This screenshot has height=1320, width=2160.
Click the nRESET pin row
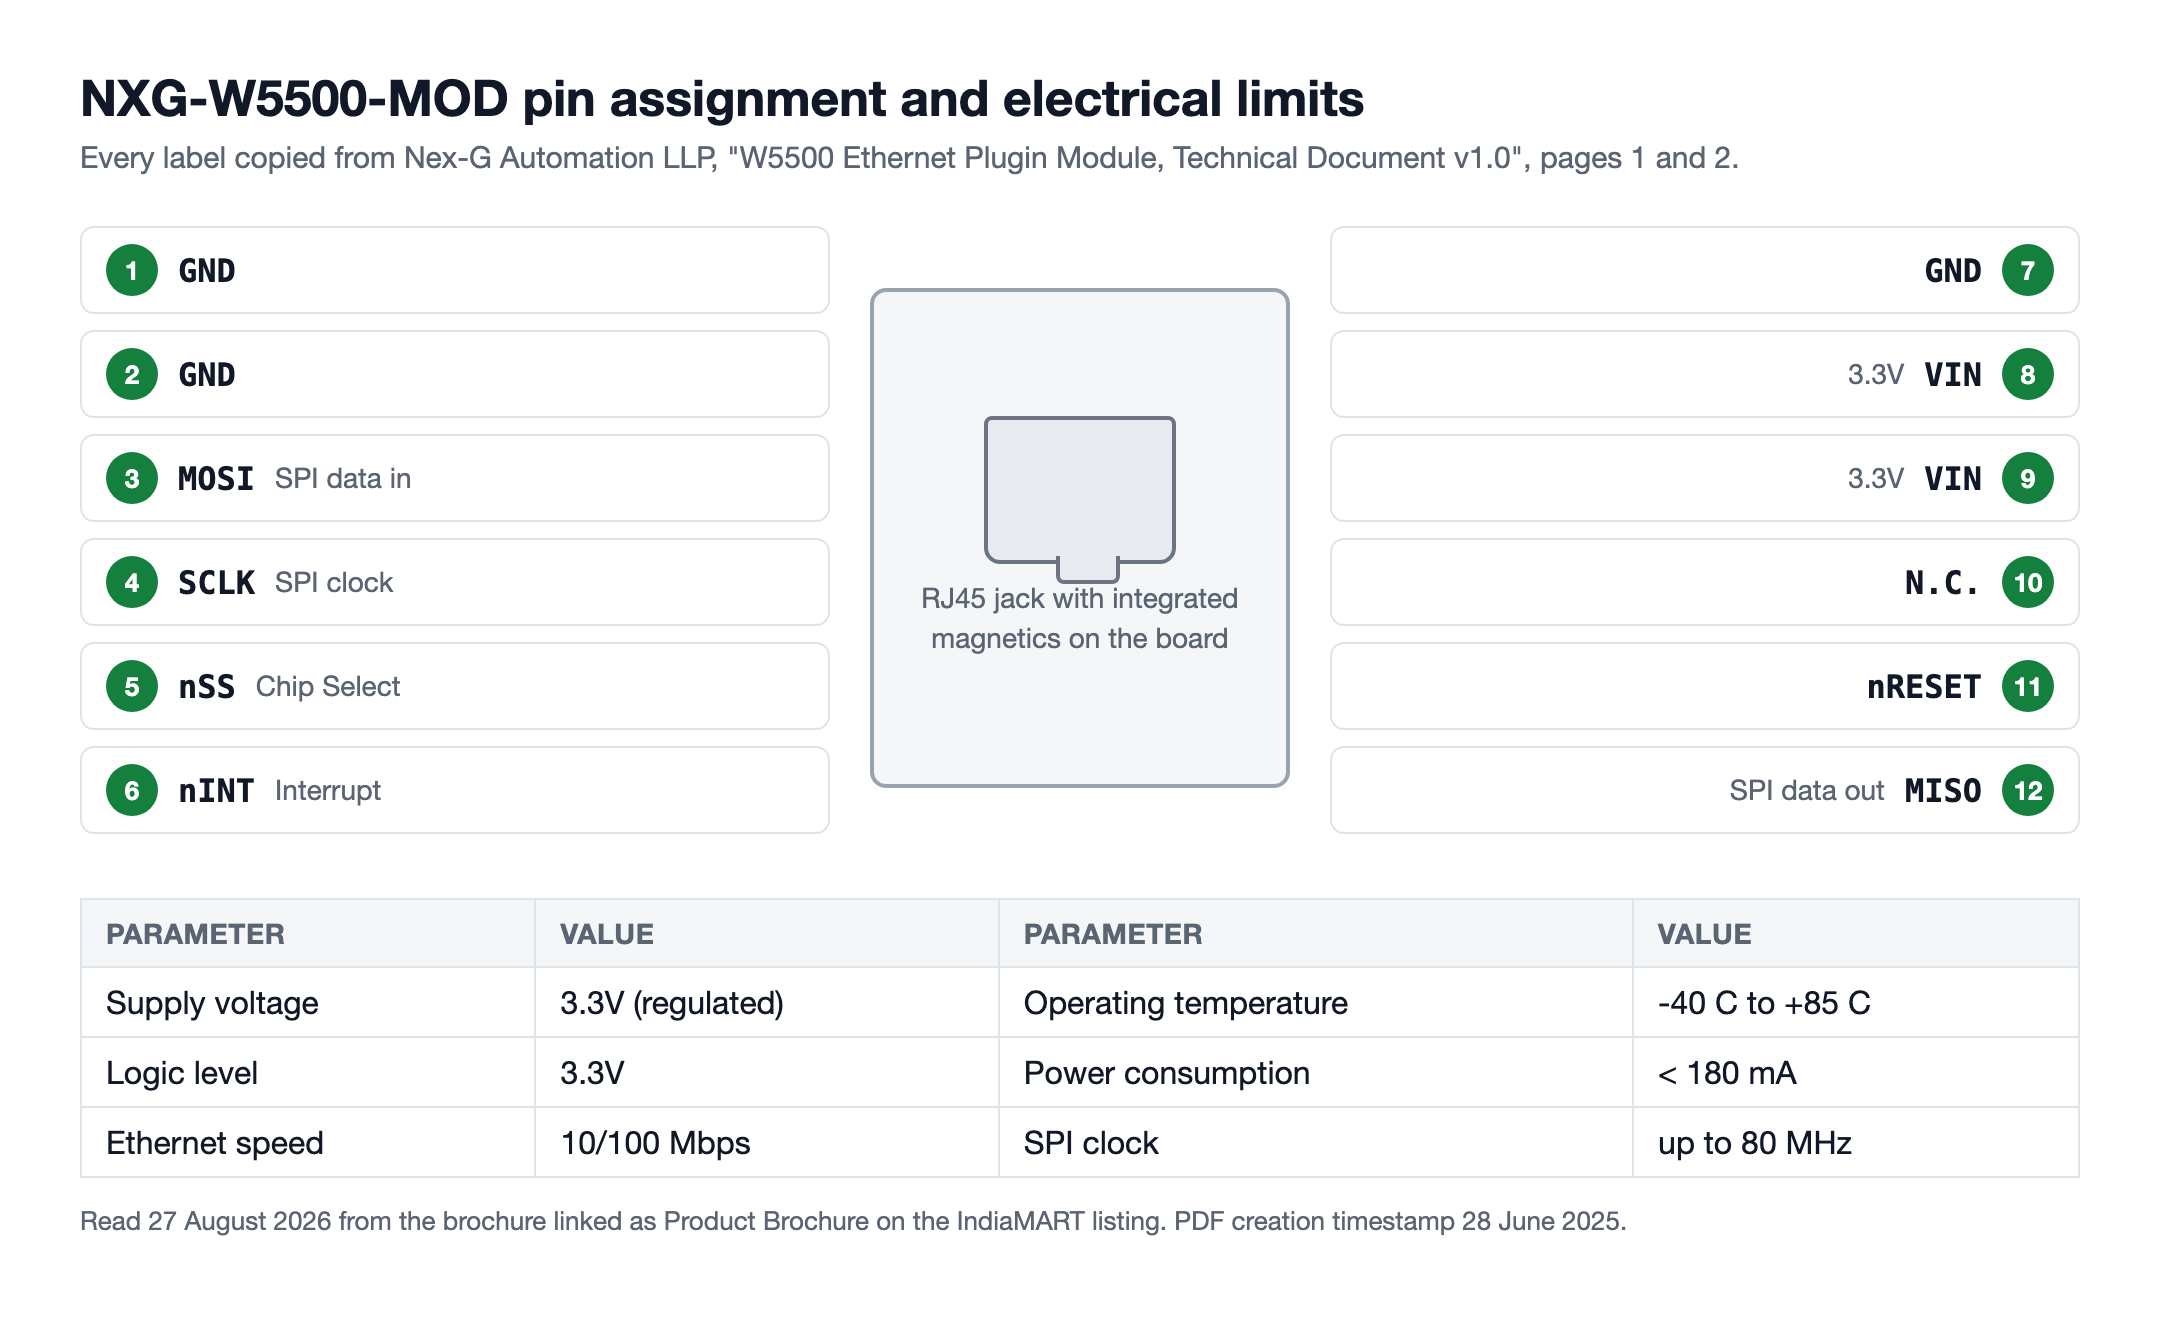1705,686
